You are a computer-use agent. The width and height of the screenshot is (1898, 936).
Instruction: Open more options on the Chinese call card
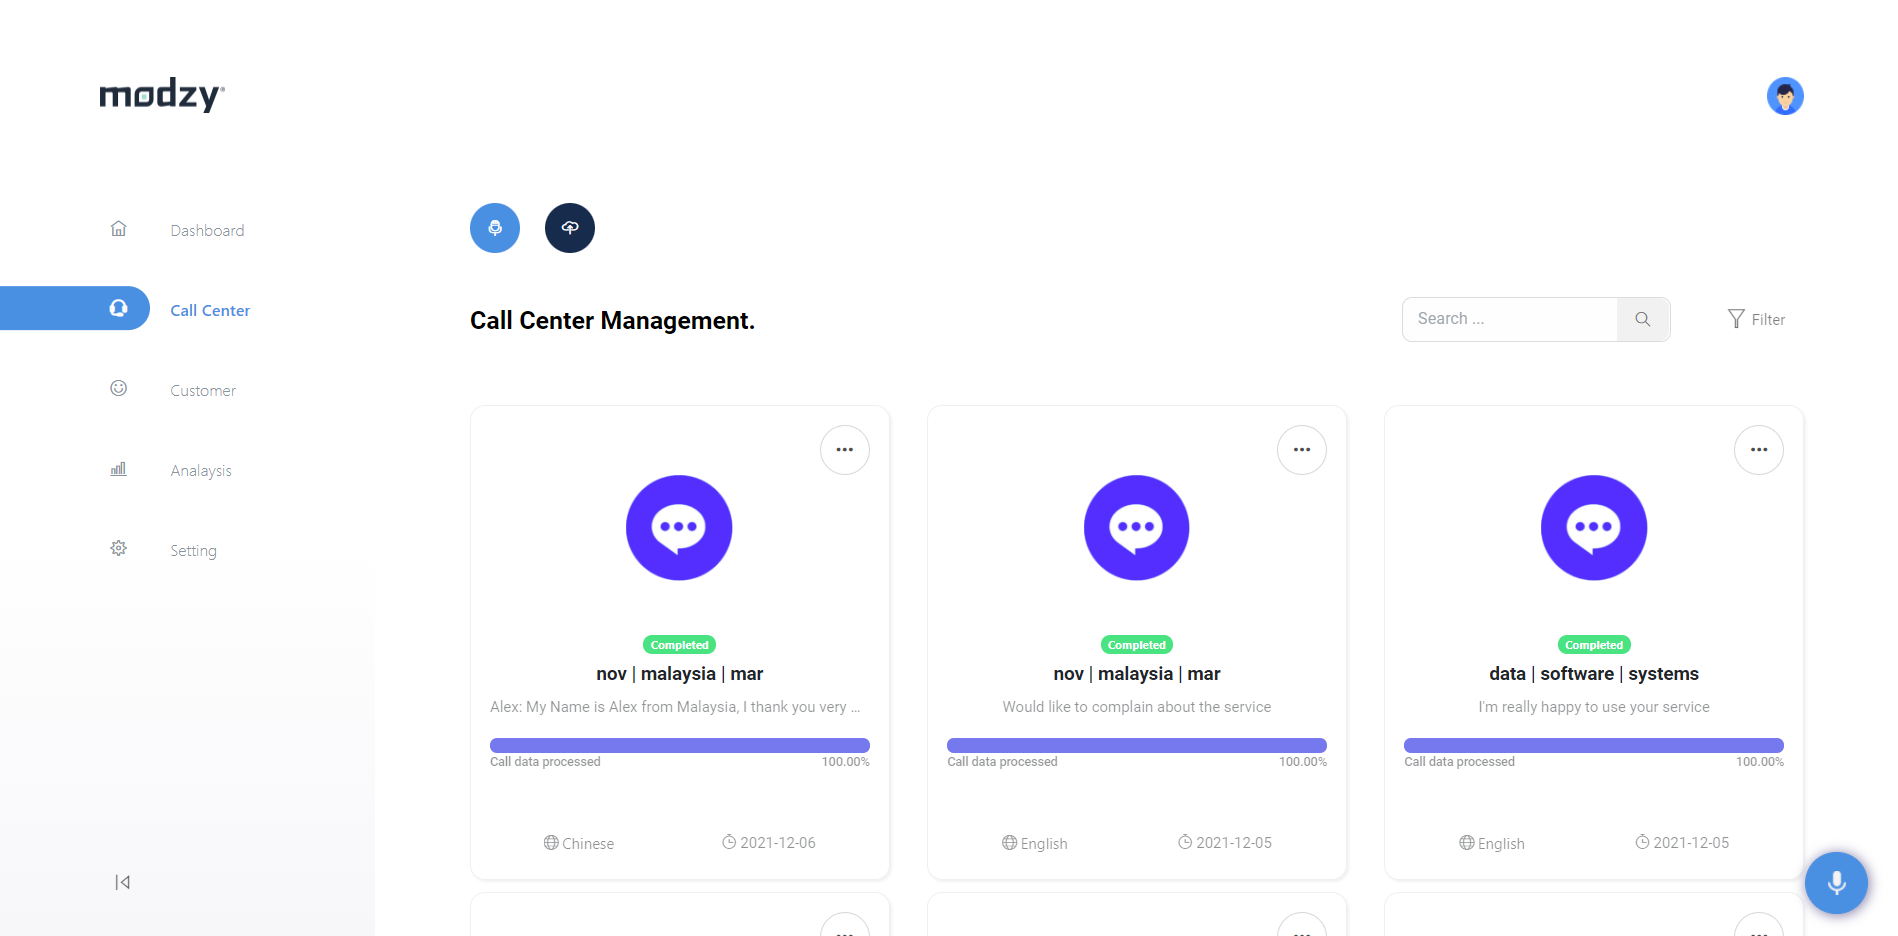[x=845, y=450]
